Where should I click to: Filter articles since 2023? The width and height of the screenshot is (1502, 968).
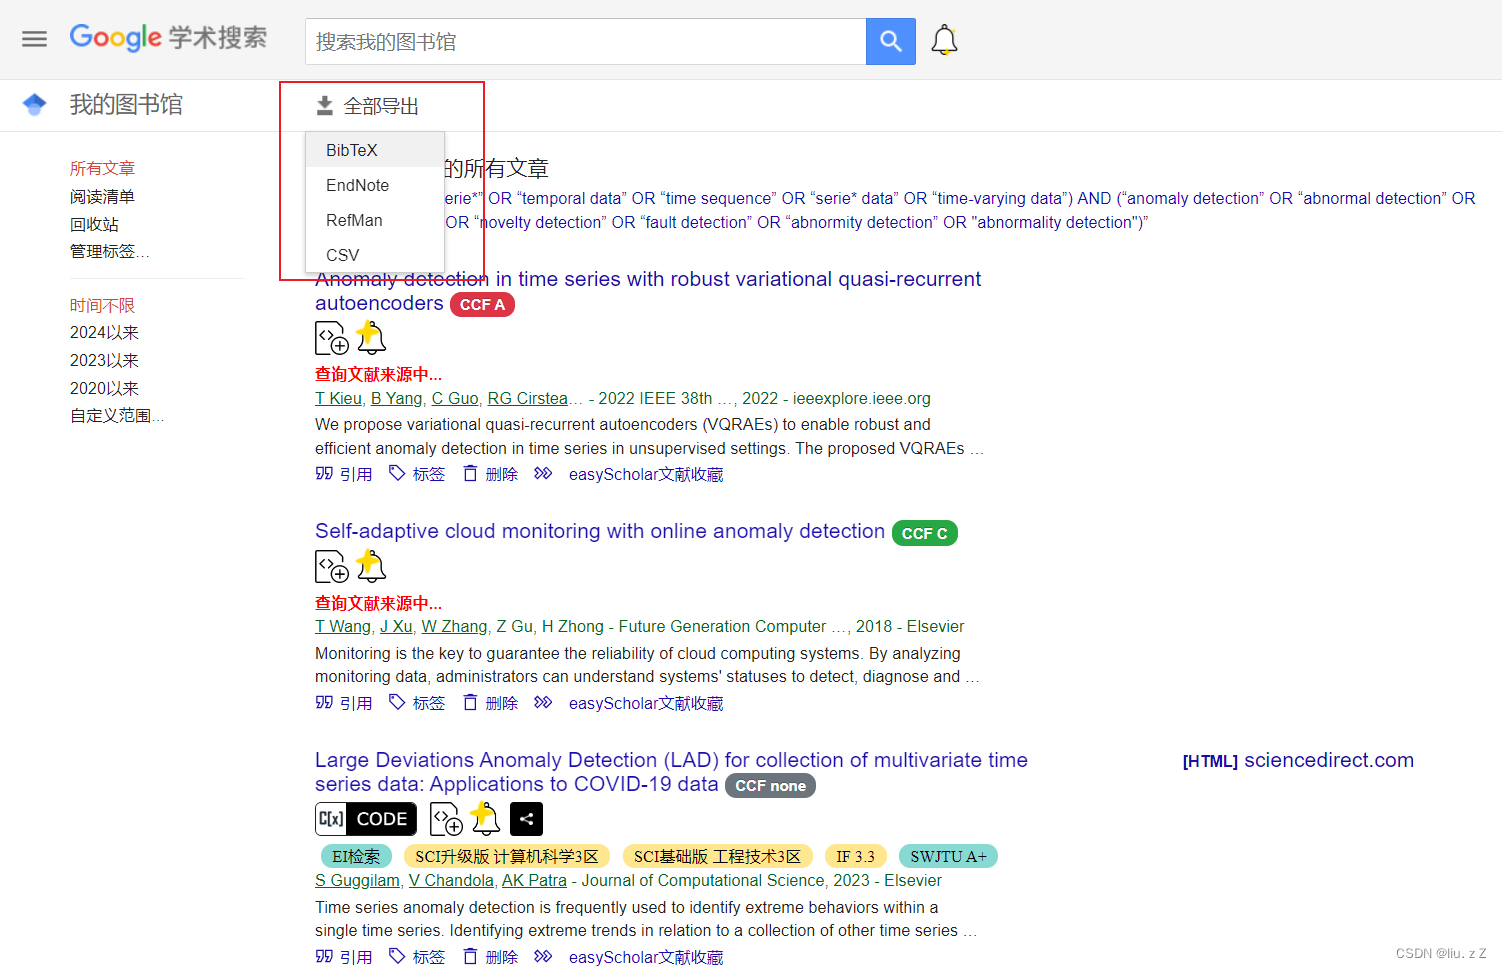coord(104,360)
